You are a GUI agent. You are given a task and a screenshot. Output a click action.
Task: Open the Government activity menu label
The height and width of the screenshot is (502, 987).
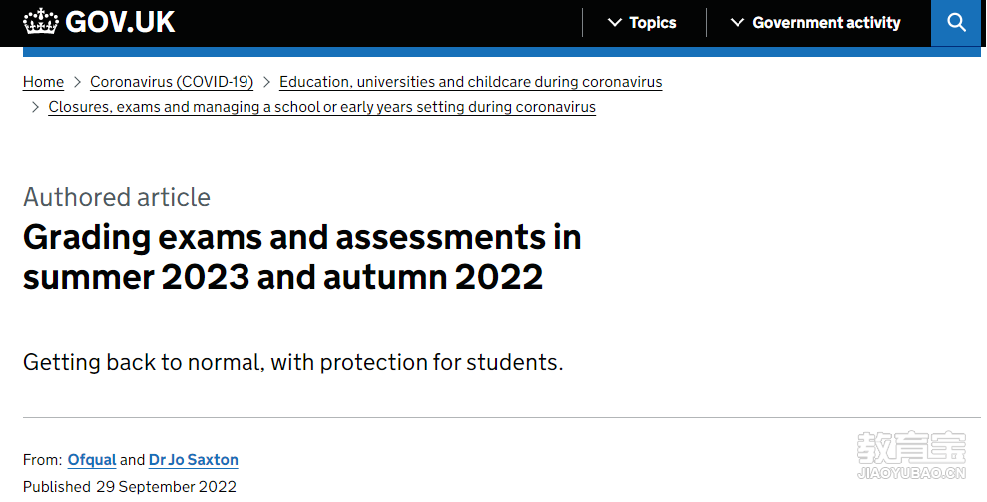(826, 23)
